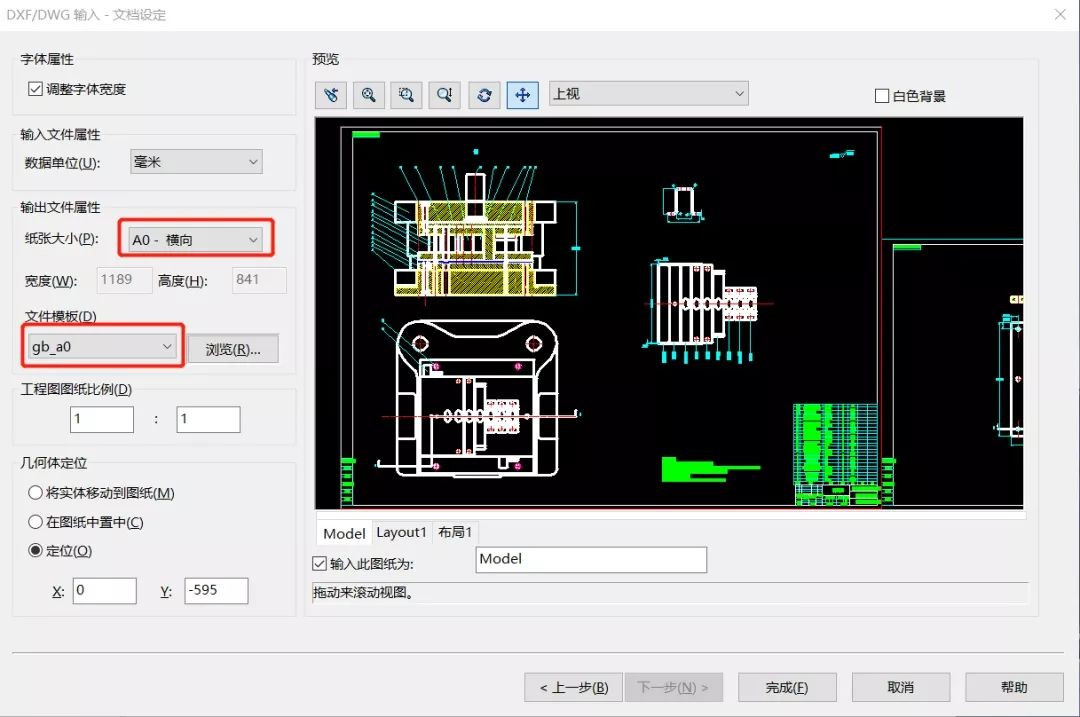Choose the 将实体移动到图纸 radio option
The image size is (1080, 717).
(x=36, y=493)
